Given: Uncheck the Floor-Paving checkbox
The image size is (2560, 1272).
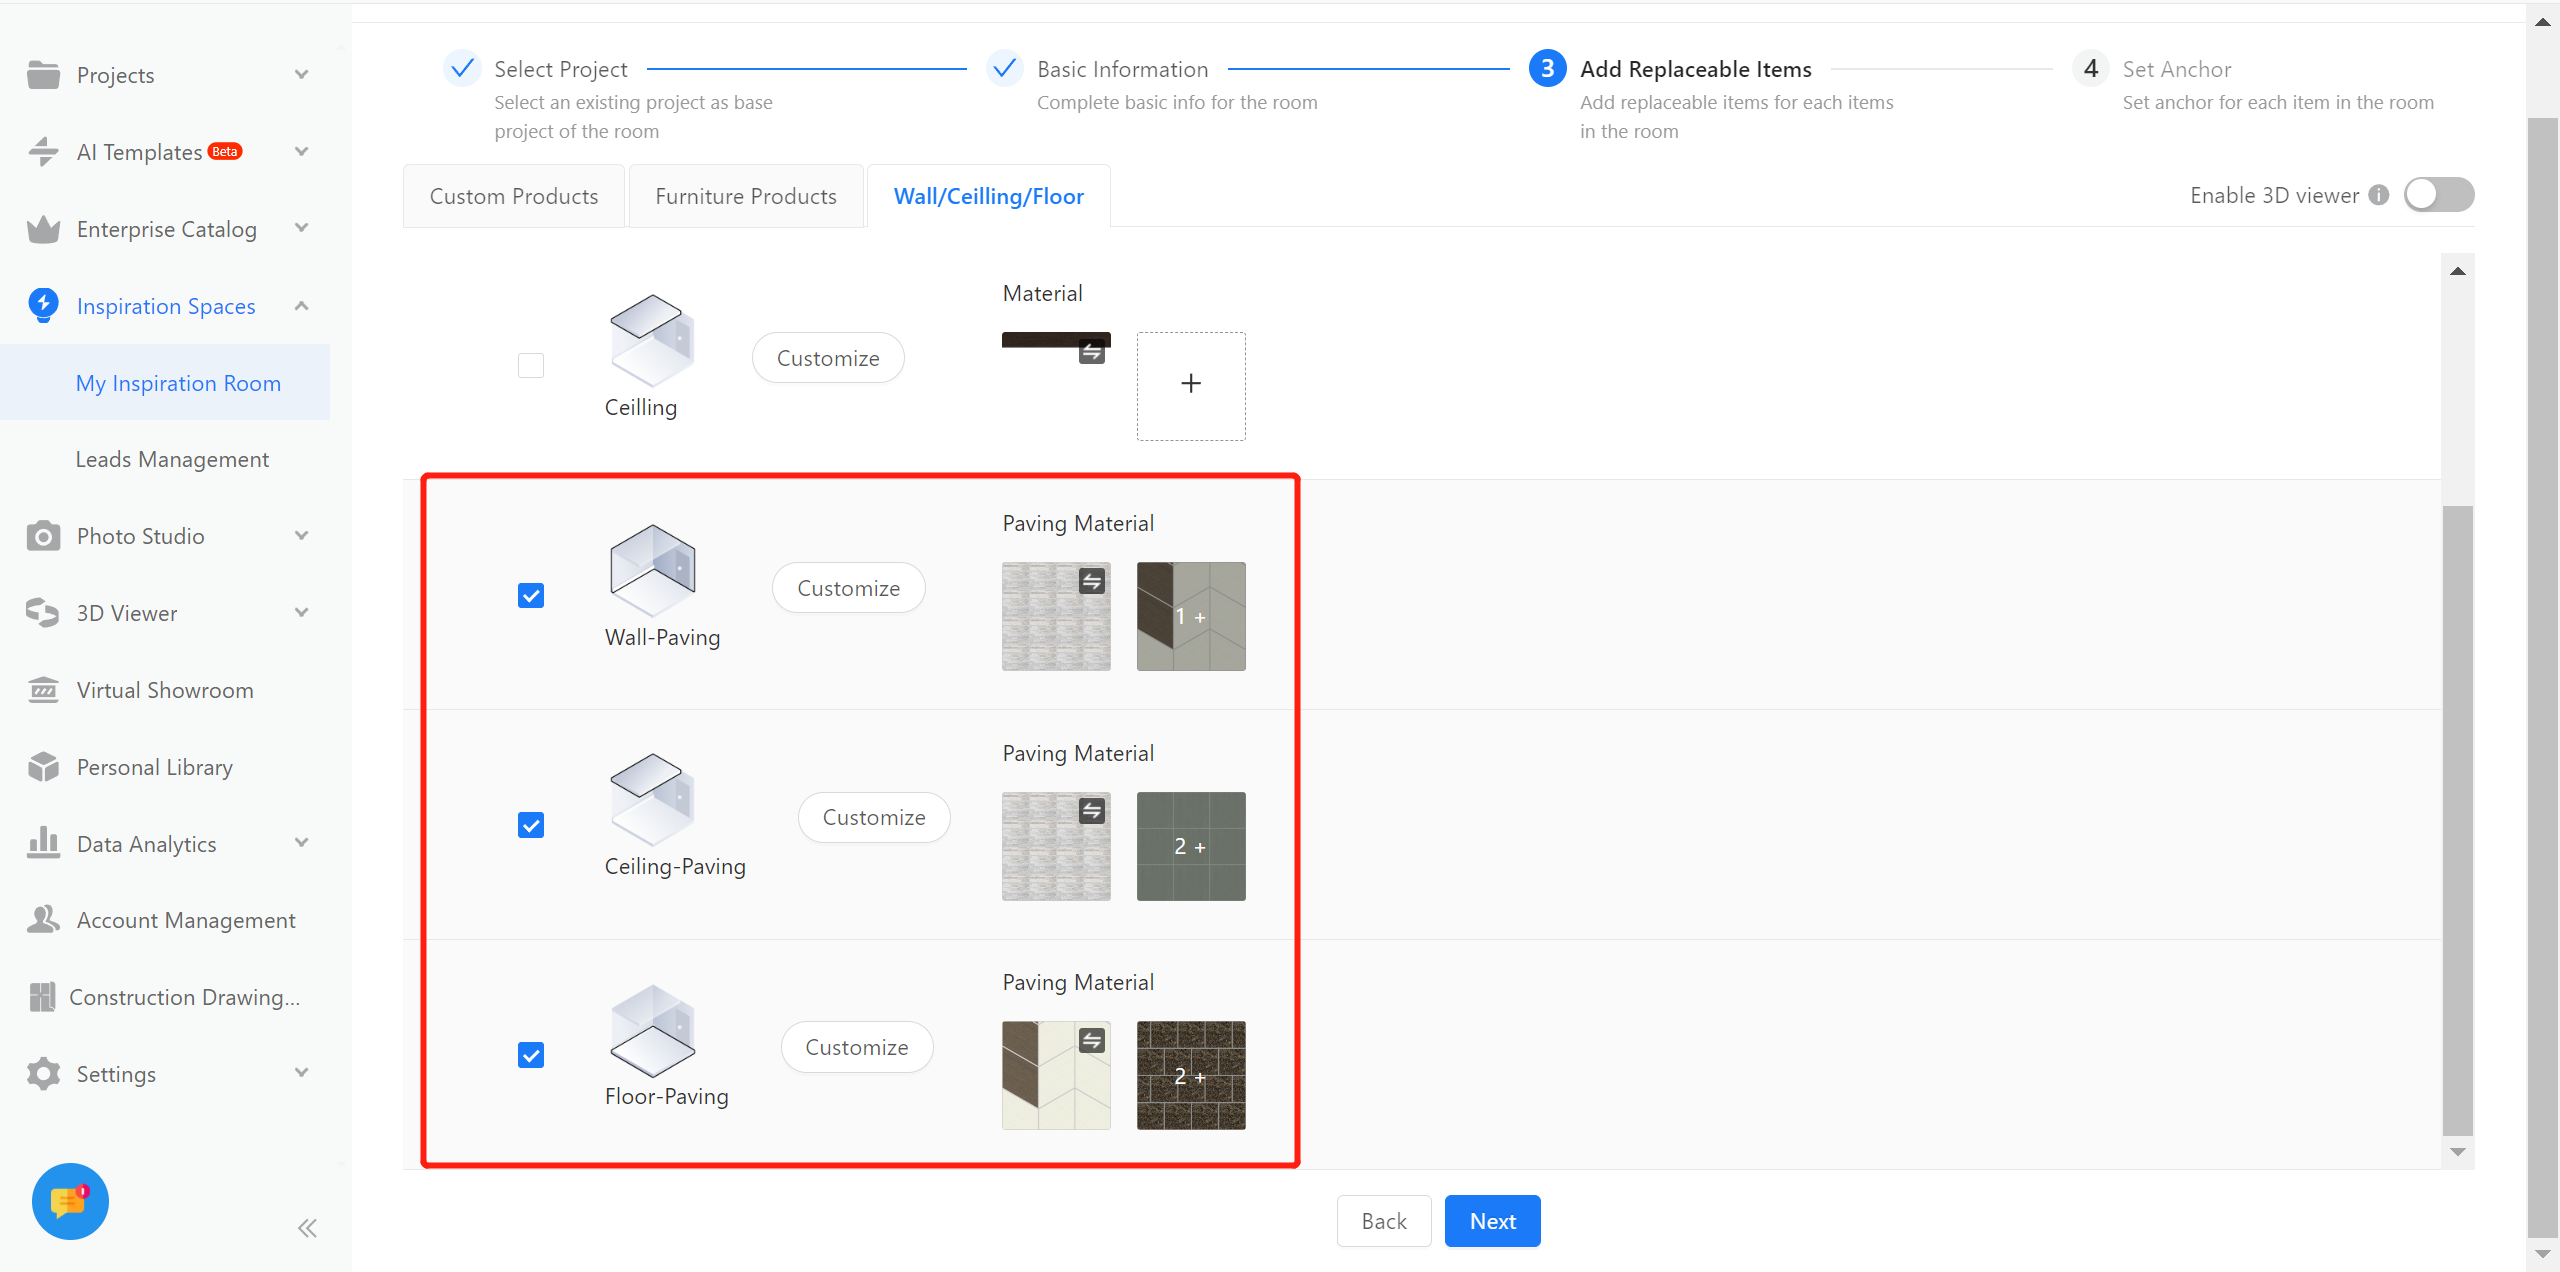Looking at the screenshot, I should pos(531,1055).
